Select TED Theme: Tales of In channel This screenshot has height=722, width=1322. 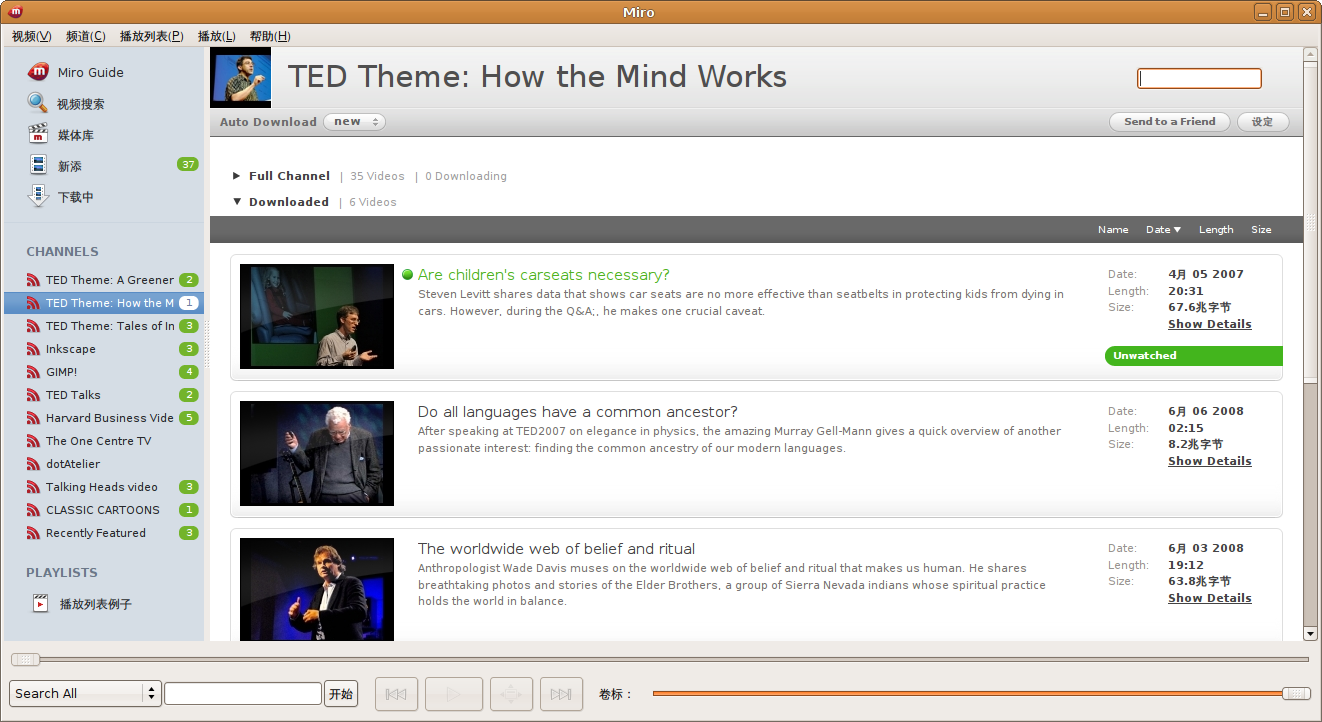pyautogui.click(x=104, y=326)
